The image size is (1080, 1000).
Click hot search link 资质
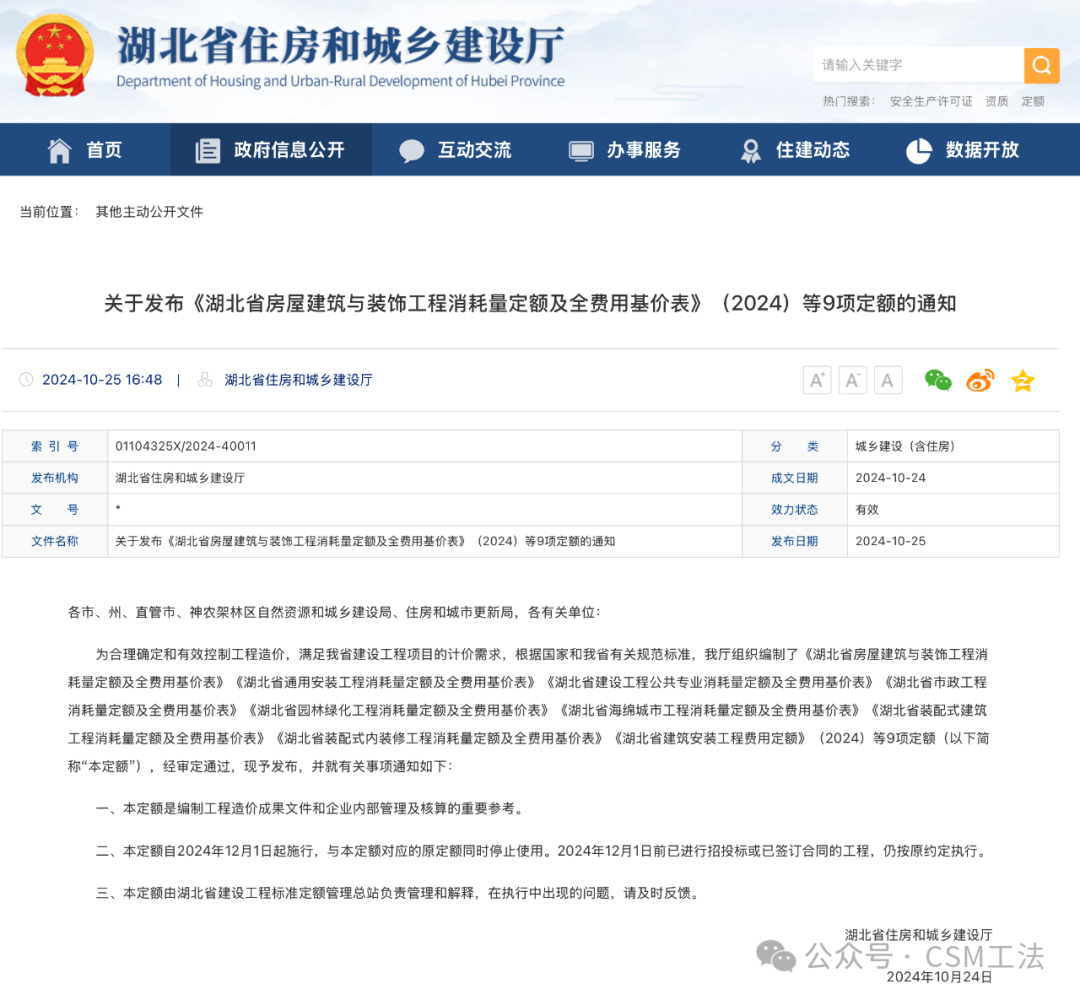[997, 101]
